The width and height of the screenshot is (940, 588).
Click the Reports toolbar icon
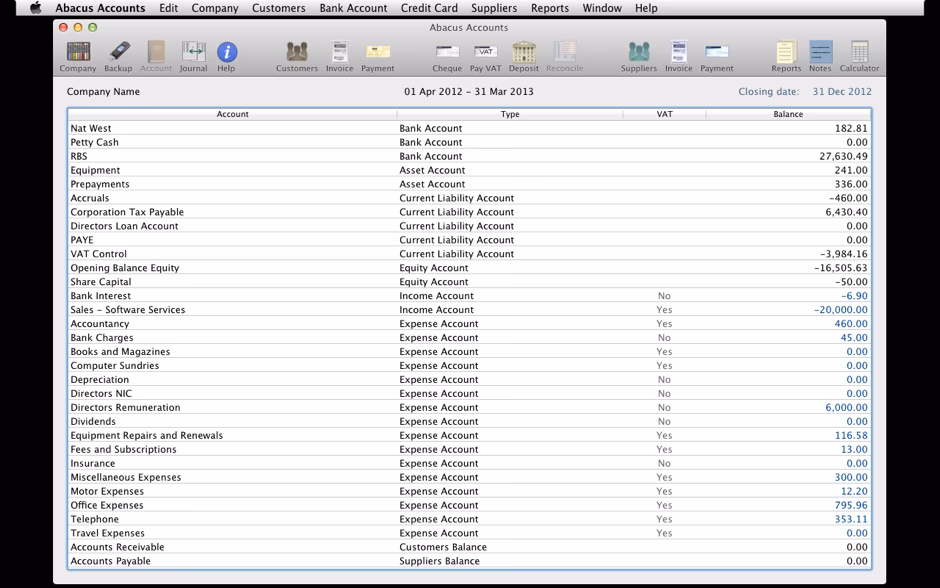click(x=786, y=55)
